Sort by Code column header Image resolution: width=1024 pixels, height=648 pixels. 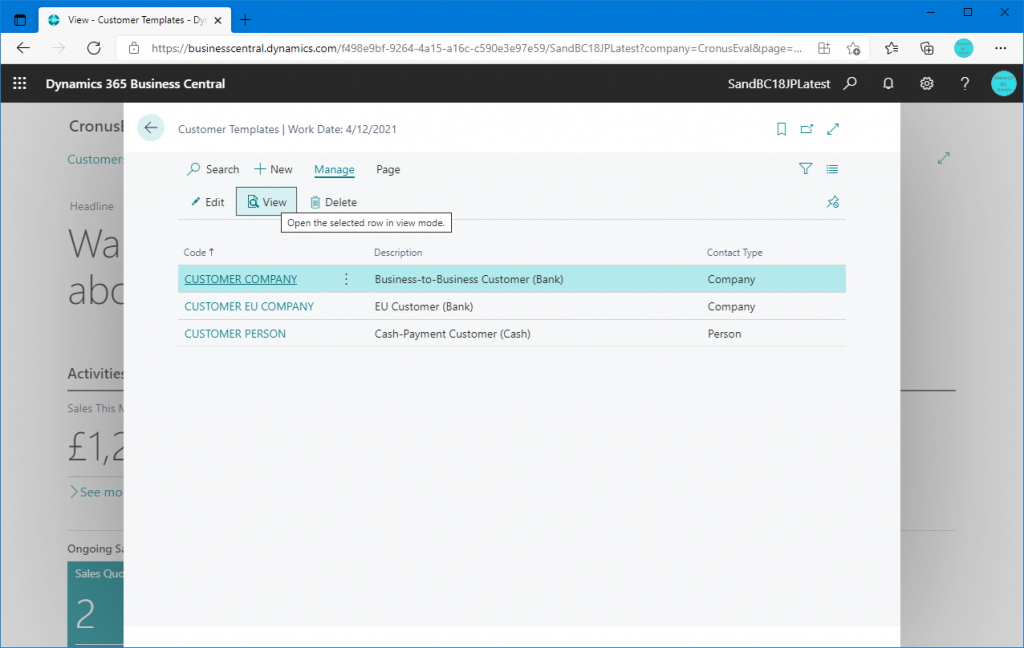point(199,252)
